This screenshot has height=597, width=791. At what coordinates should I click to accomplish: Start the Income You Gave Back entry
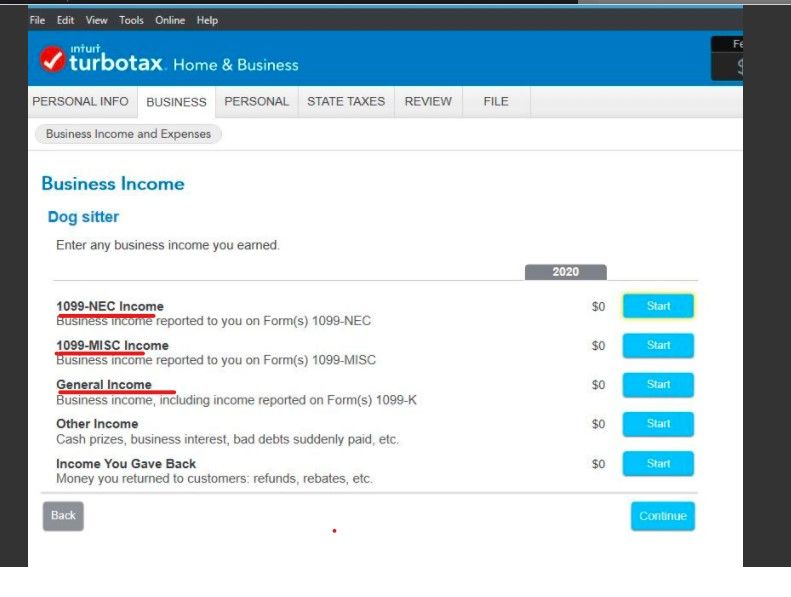[658, 464]
